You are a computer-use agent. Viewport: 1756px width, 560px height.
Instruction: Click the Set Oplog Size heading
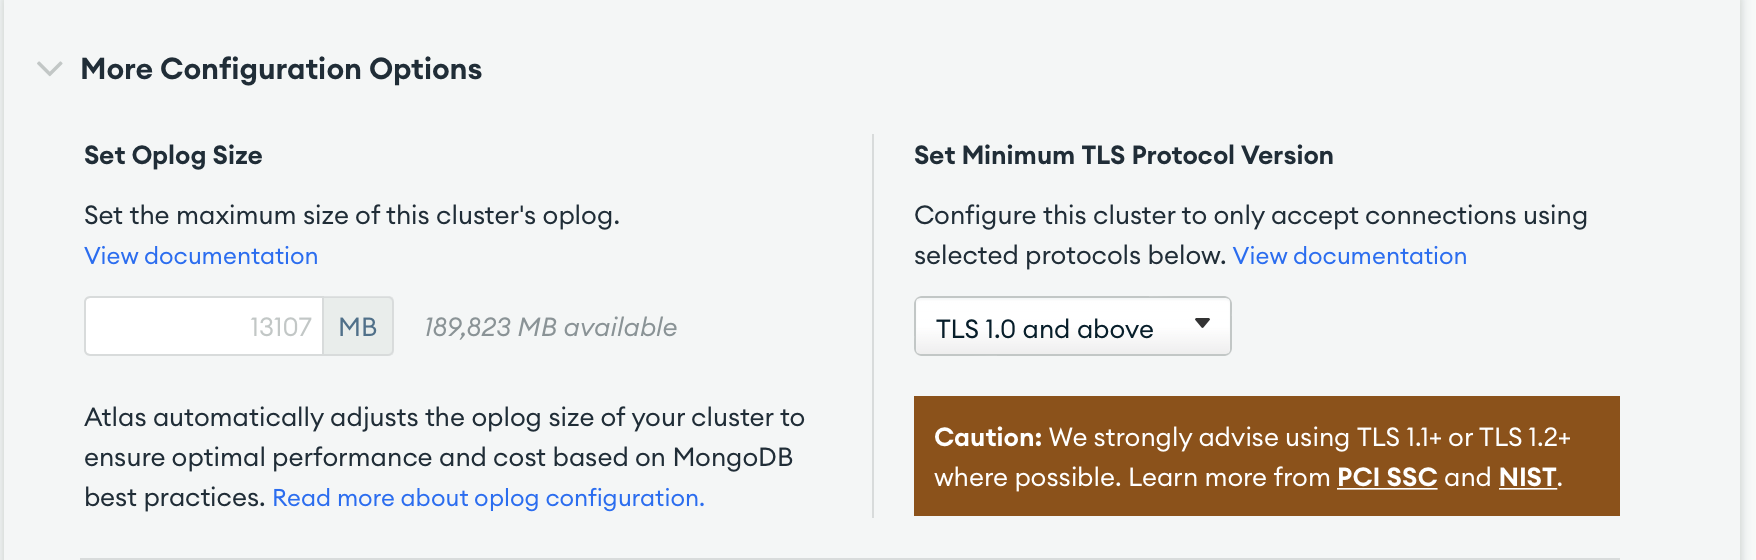tap(173, 156)
